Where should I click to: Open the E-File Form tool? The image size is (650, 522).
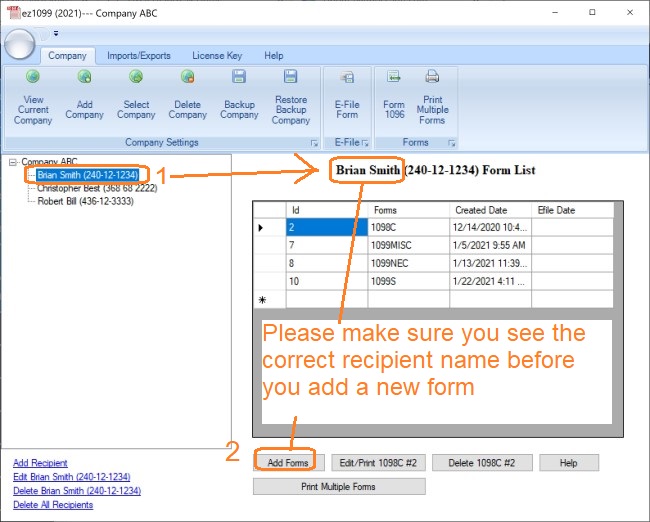click(x=347, y=77)
